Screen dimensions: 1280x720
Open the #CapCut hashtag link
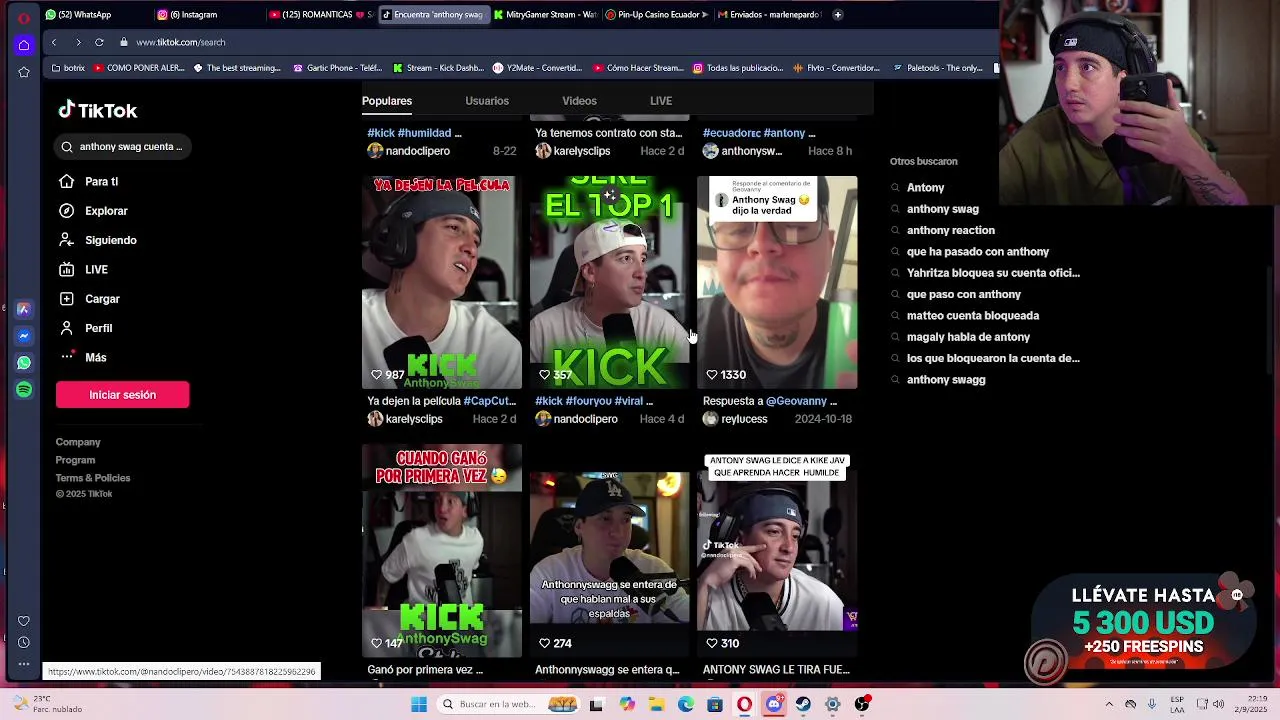489,401
